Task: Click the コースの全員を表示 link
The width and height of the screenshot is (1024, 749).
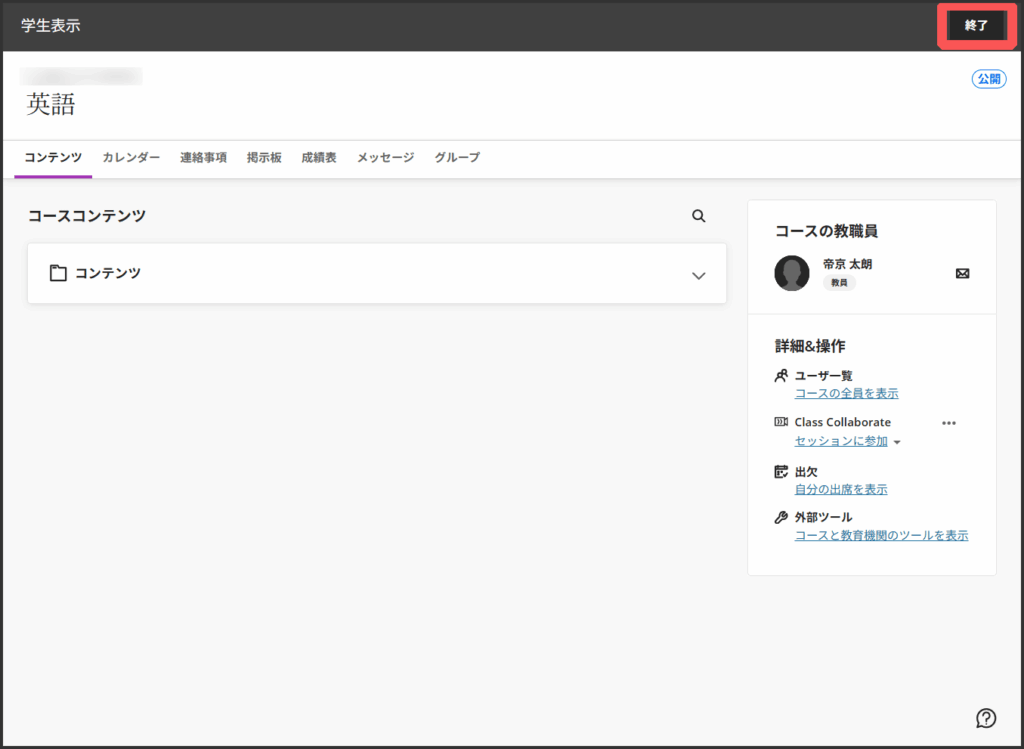Action: (x=846, y=394)
